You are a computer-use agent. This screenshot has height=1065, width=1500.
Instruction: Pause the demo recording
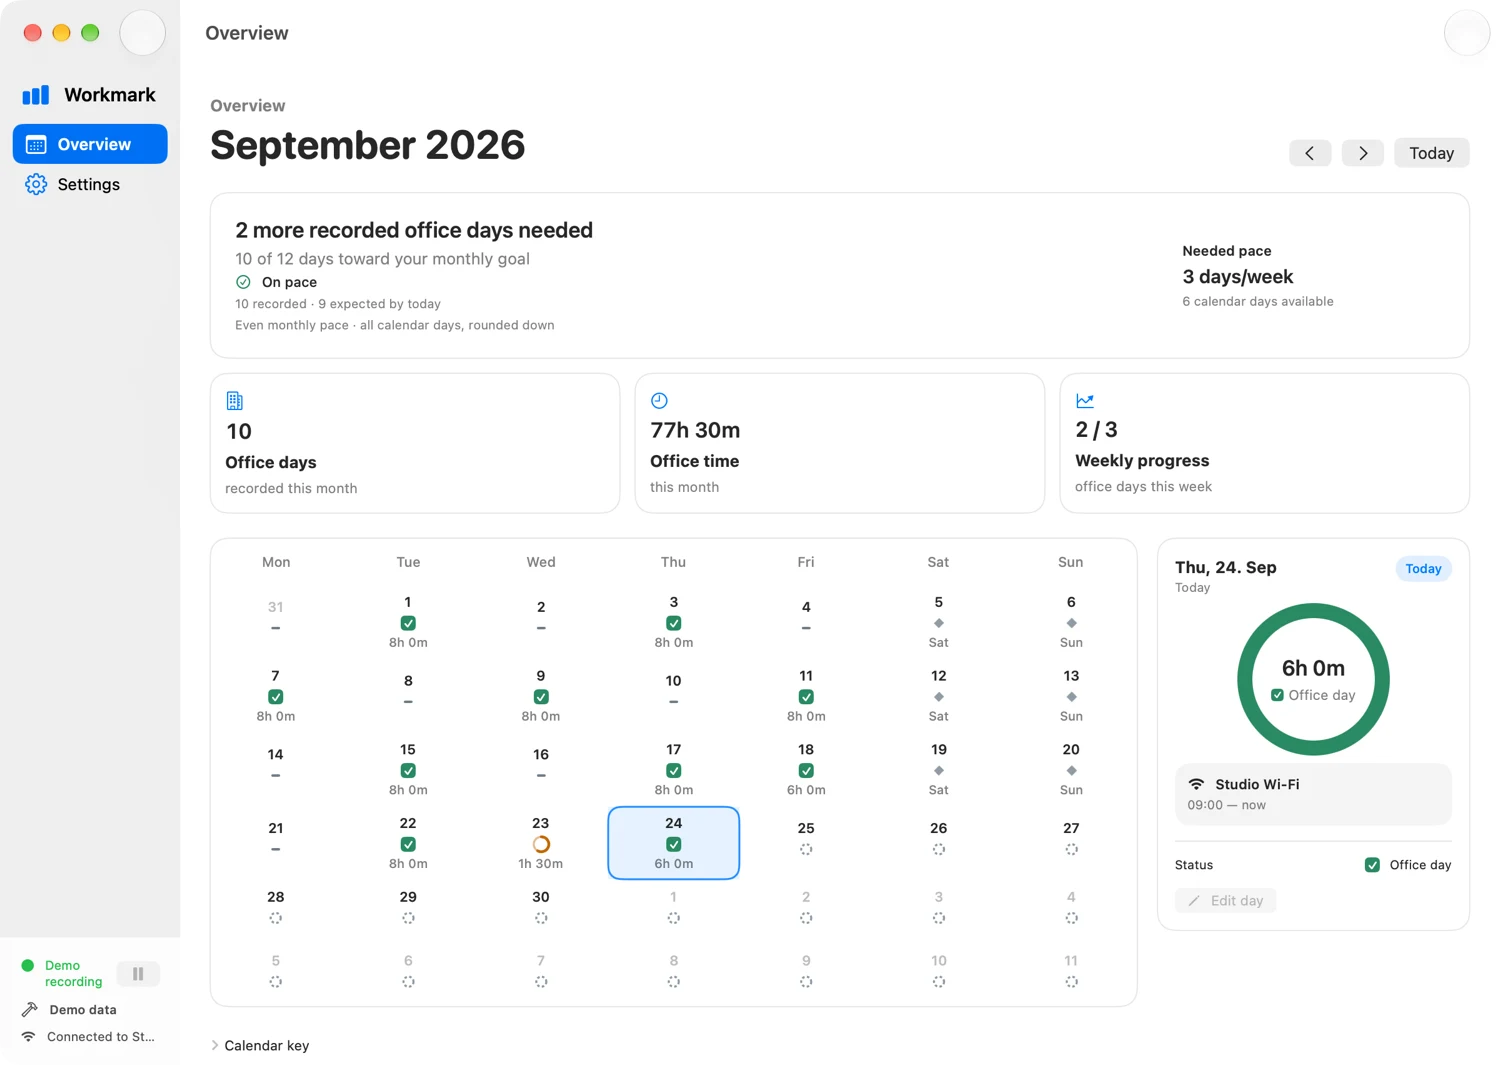click(138, 974)
